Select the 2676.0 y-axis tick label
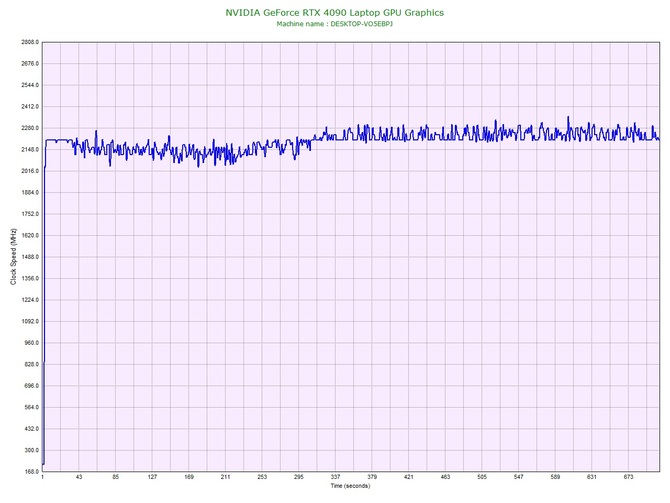Image resolution: width=670 pixels, height=503 pixels. tap(30, 64)
